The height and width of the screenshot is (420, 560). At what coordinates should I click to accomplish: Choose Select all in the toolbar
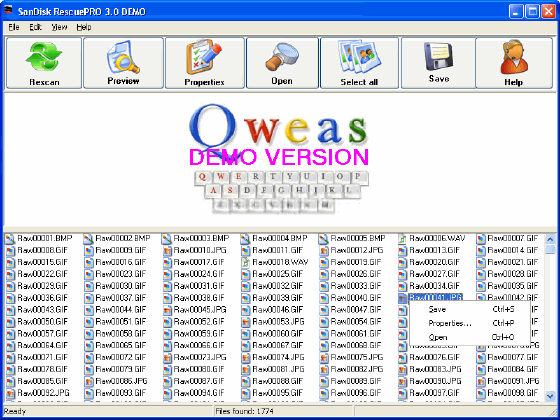(359, 63)
